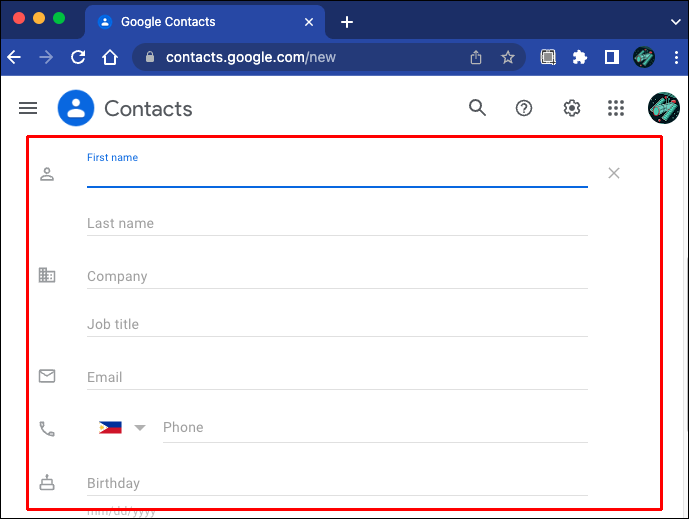Focus the contacts.google.com address bar
This screenshot has height=519, width=689.
pos(300,57)
